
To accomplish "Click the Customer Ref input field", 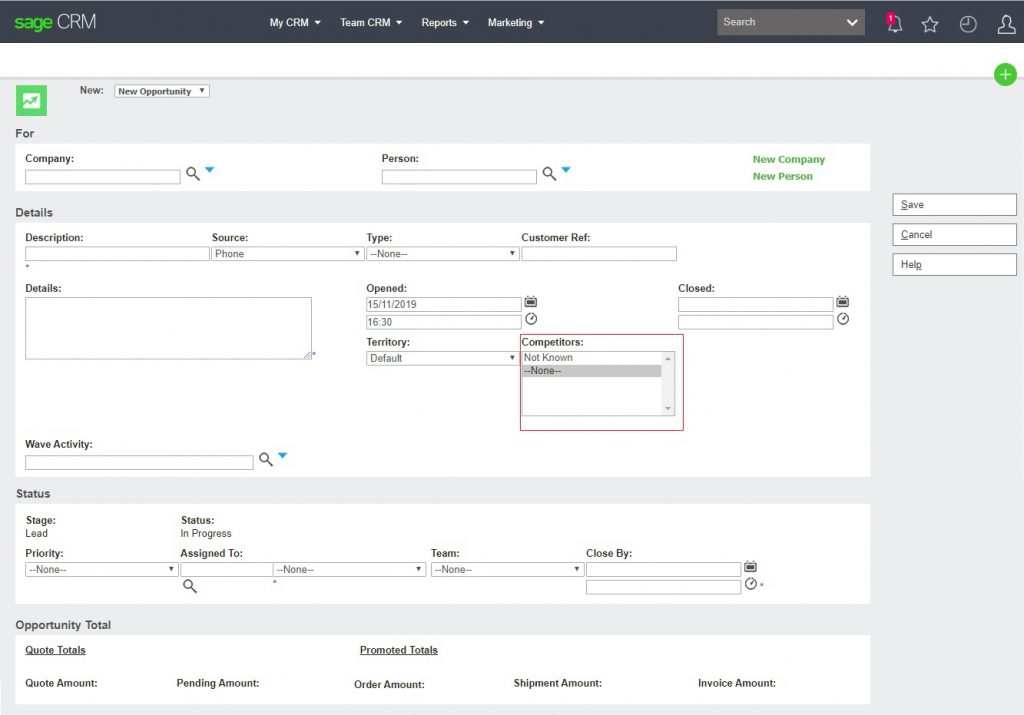I will (x=599, y=254).
